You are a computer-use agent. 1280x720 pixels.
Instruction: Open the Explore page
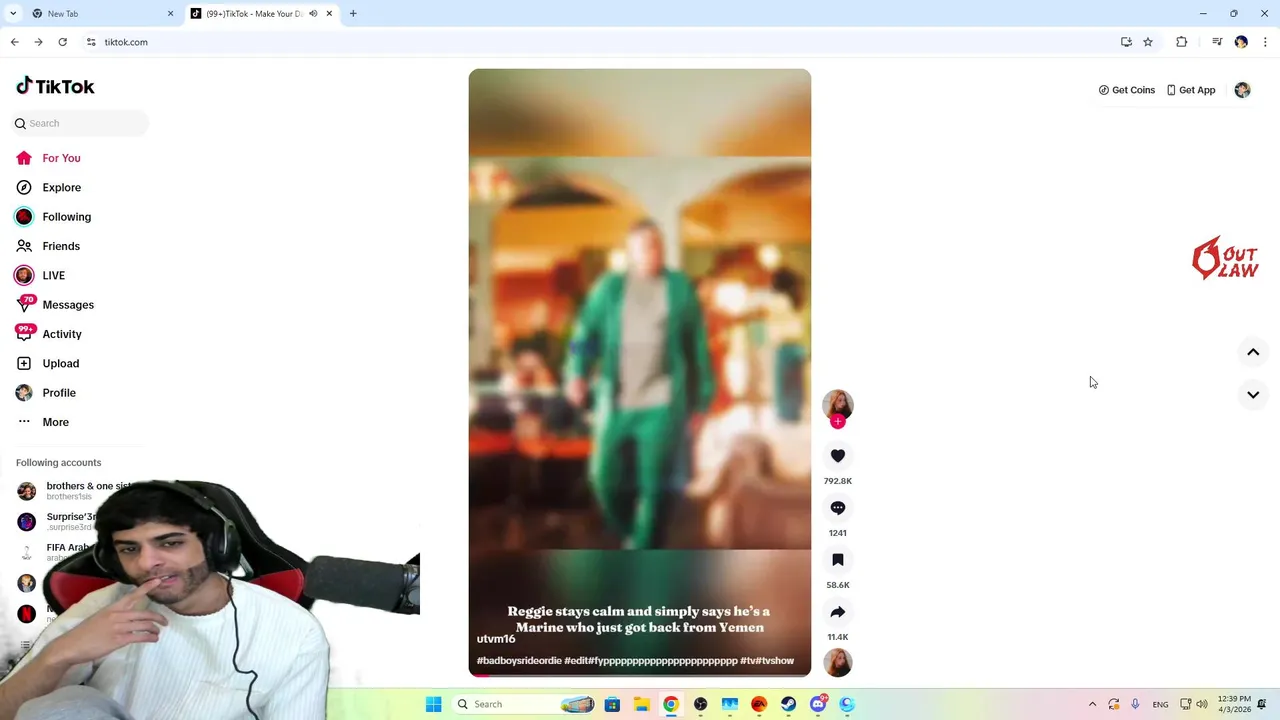48,187
